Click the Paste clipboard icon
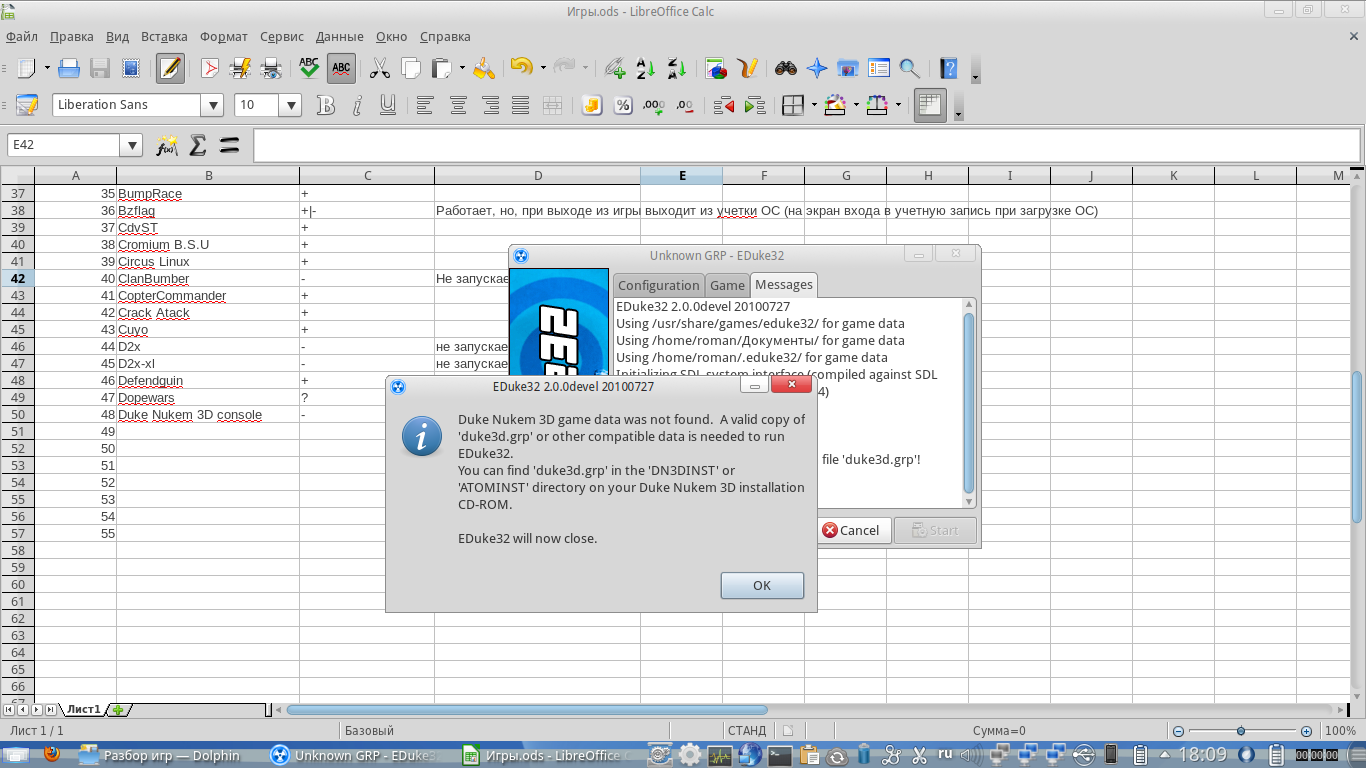The image size is (1366, 768). tap(441, 68)
